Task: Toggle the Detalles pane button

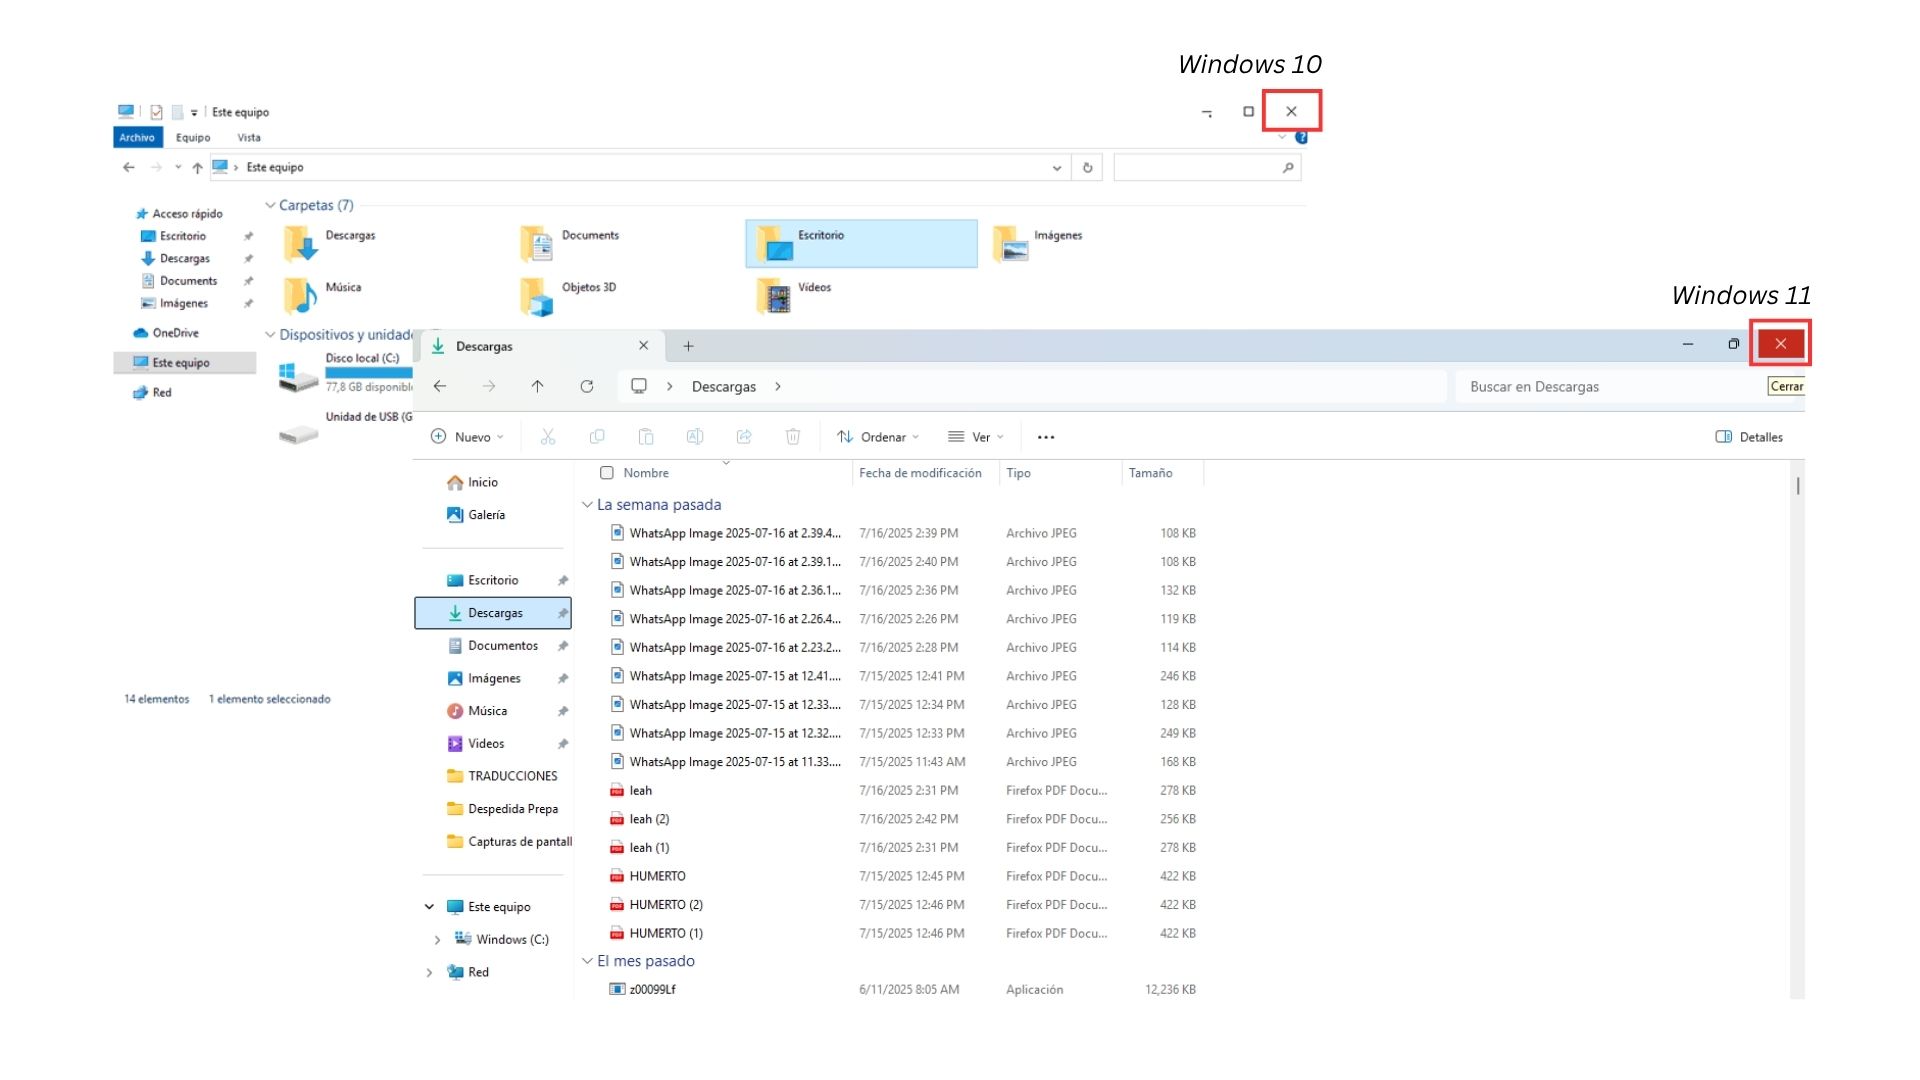Action: click(1749, 437)
